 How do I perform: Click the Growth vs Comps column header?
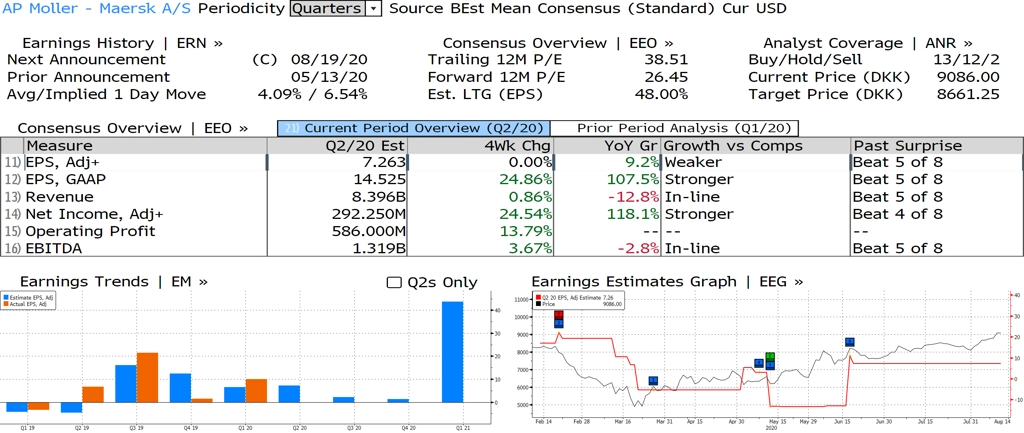756,146
